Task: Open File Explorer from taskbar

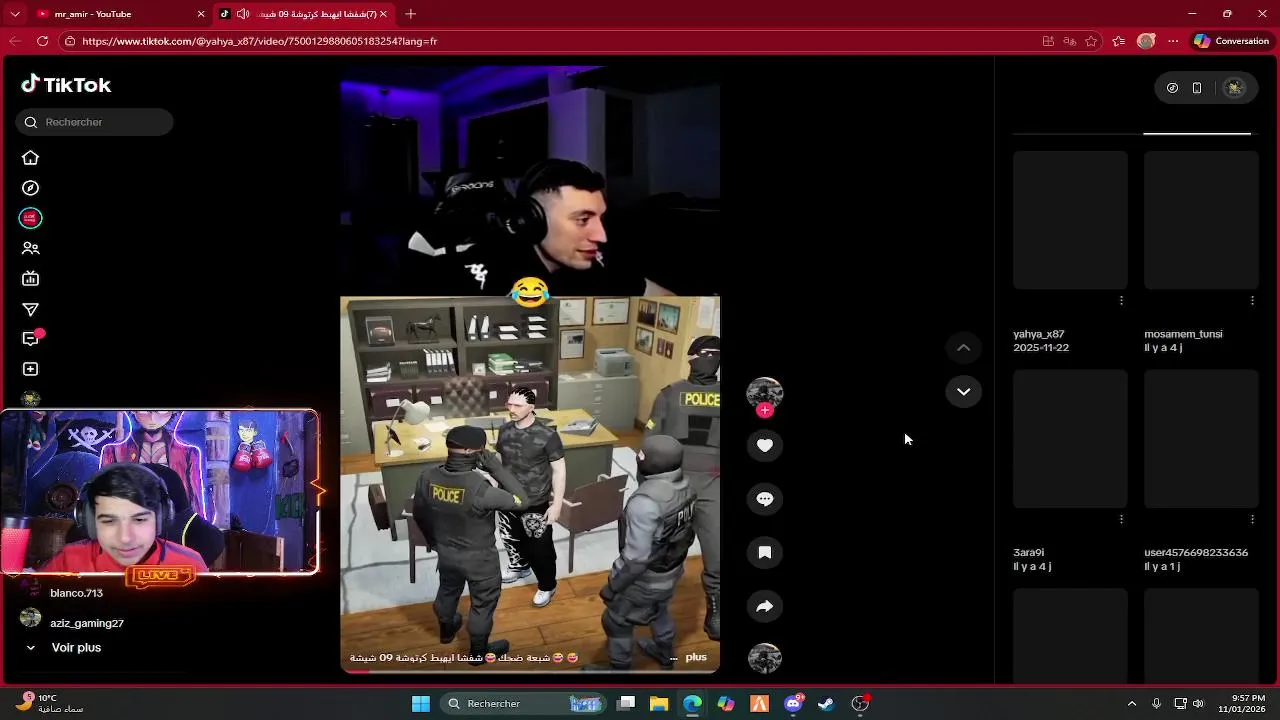Action: pos(659,704)
